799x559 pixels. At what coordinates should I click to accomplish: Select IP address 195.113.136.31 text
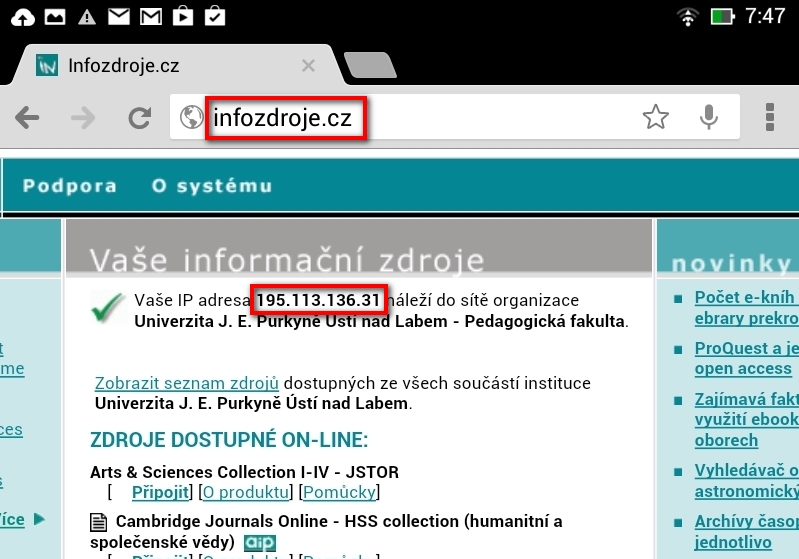click(x=318, y=300)
